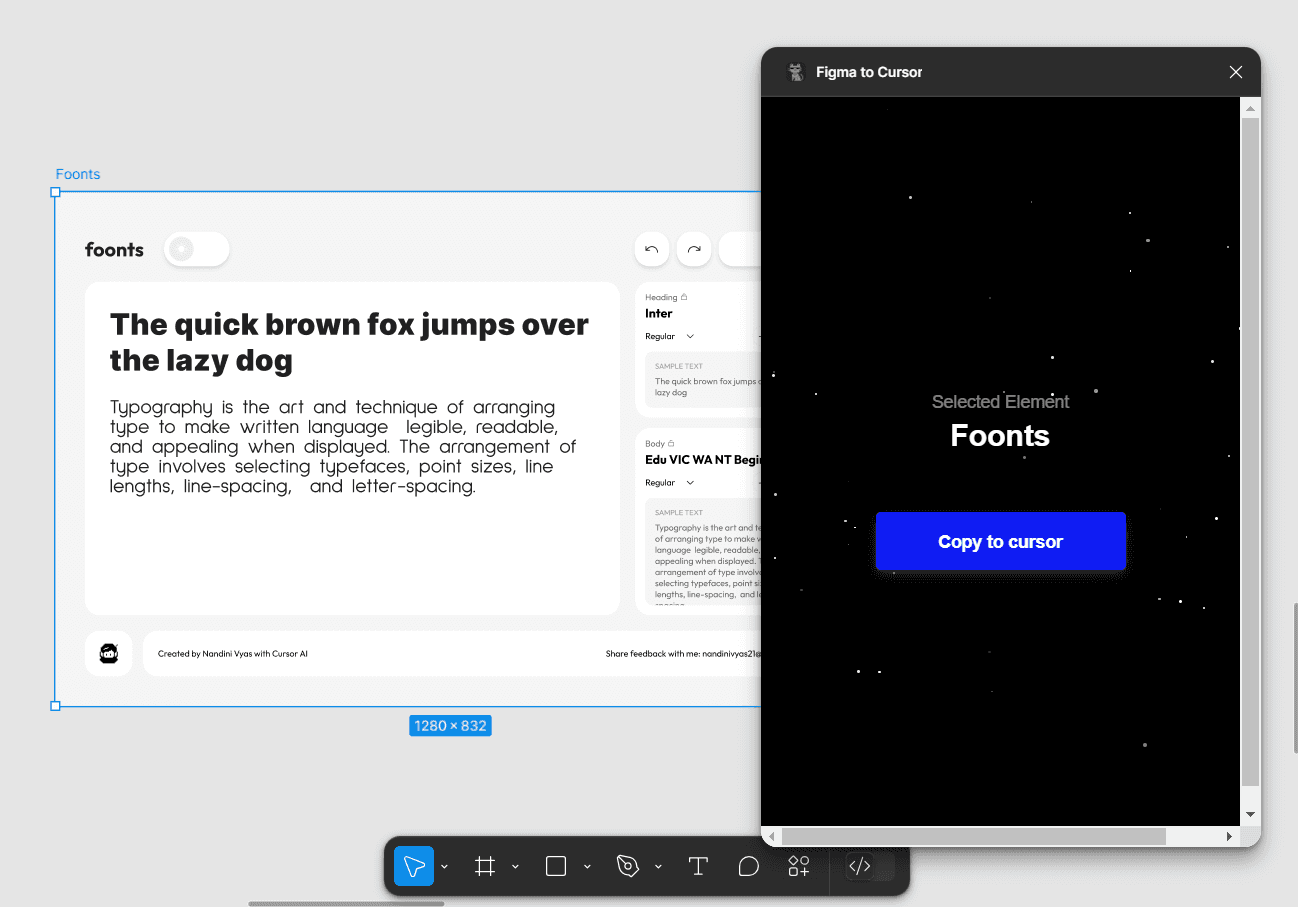Click the Body lock icon
This screenshot has height=907, width=1298.
tap(671, 443)
